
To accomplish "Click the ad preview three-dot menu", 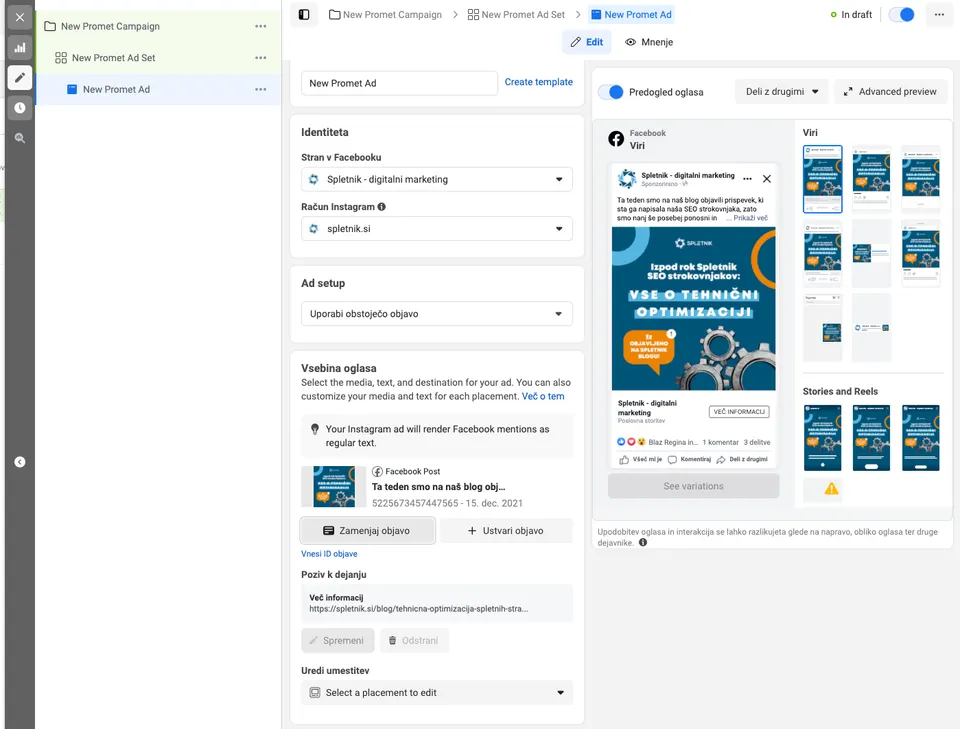I will tap(747, 179).
